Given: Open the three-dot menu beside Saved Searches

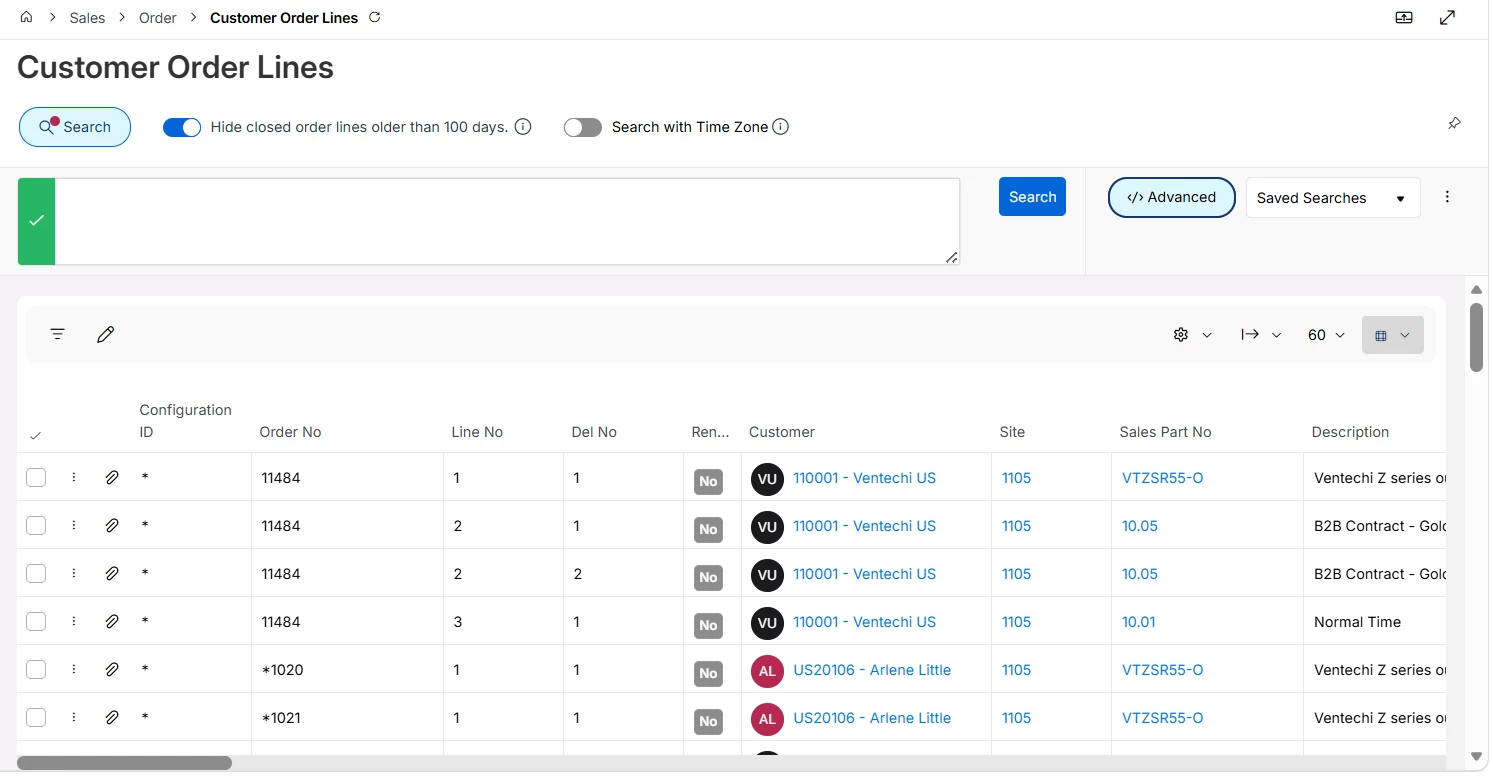Looking at the screenshot, I should tap(1447, 197).
